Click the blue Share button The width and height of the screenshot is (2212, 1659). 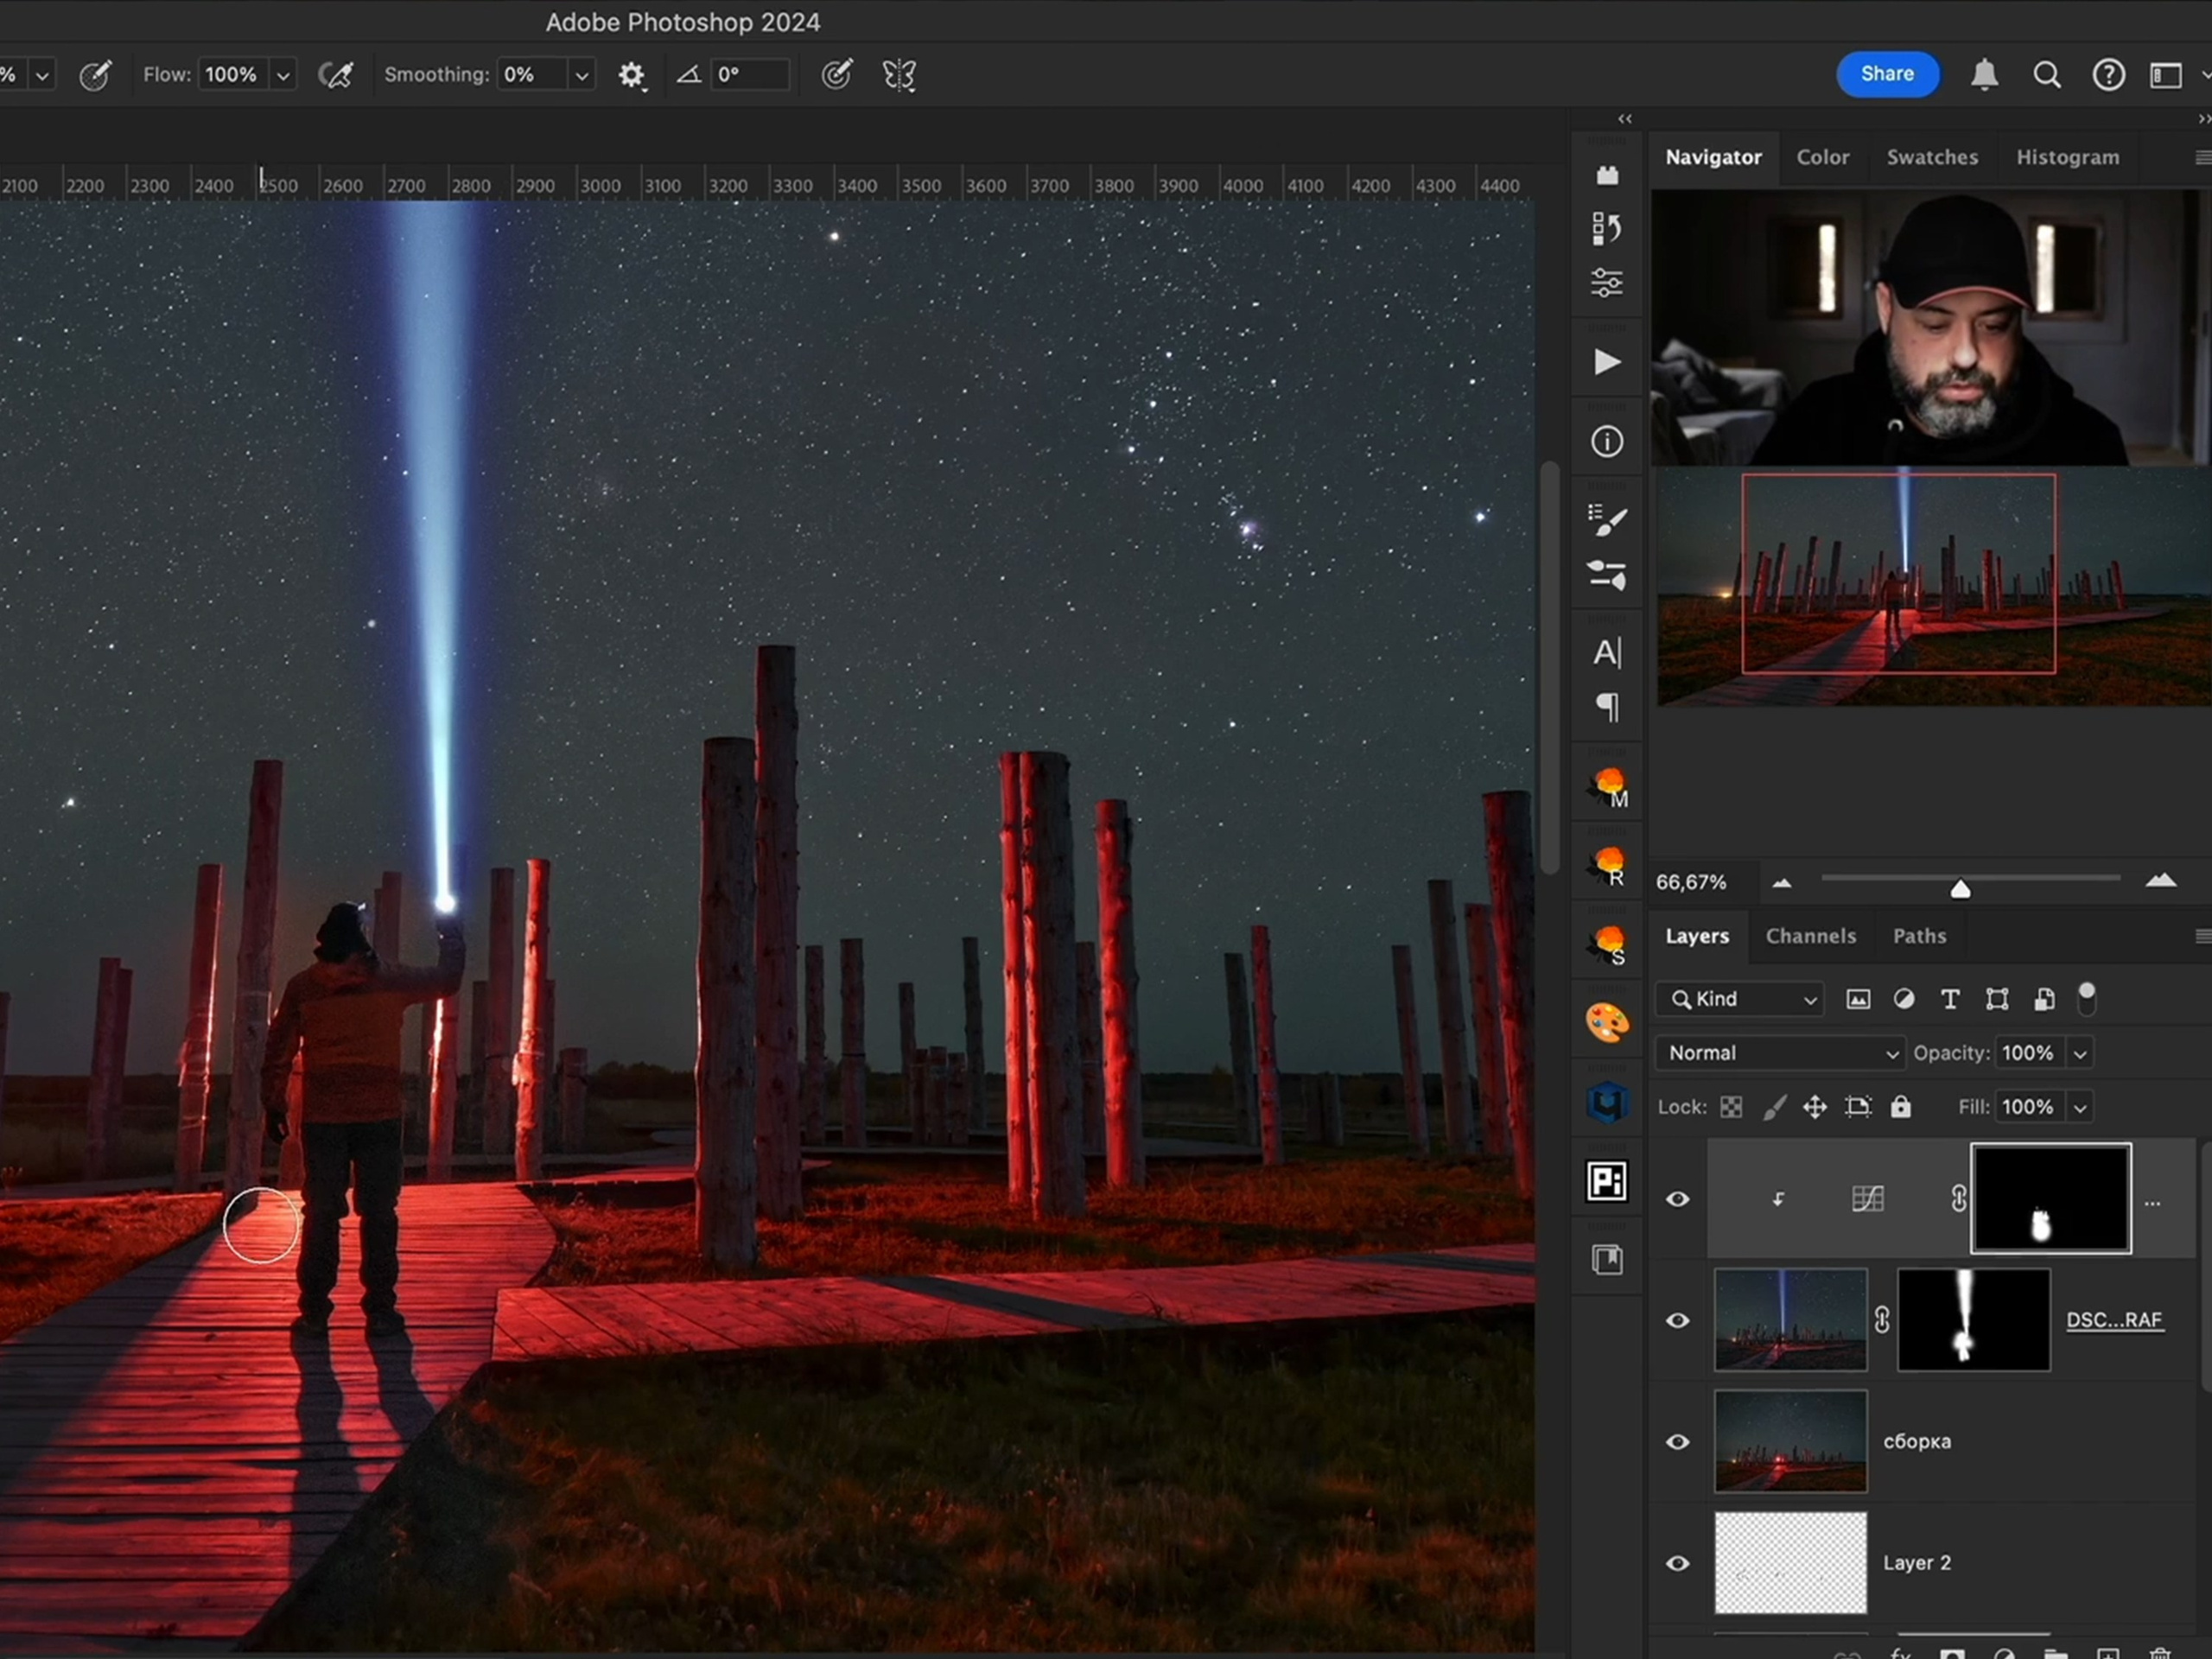(1887, 74)
